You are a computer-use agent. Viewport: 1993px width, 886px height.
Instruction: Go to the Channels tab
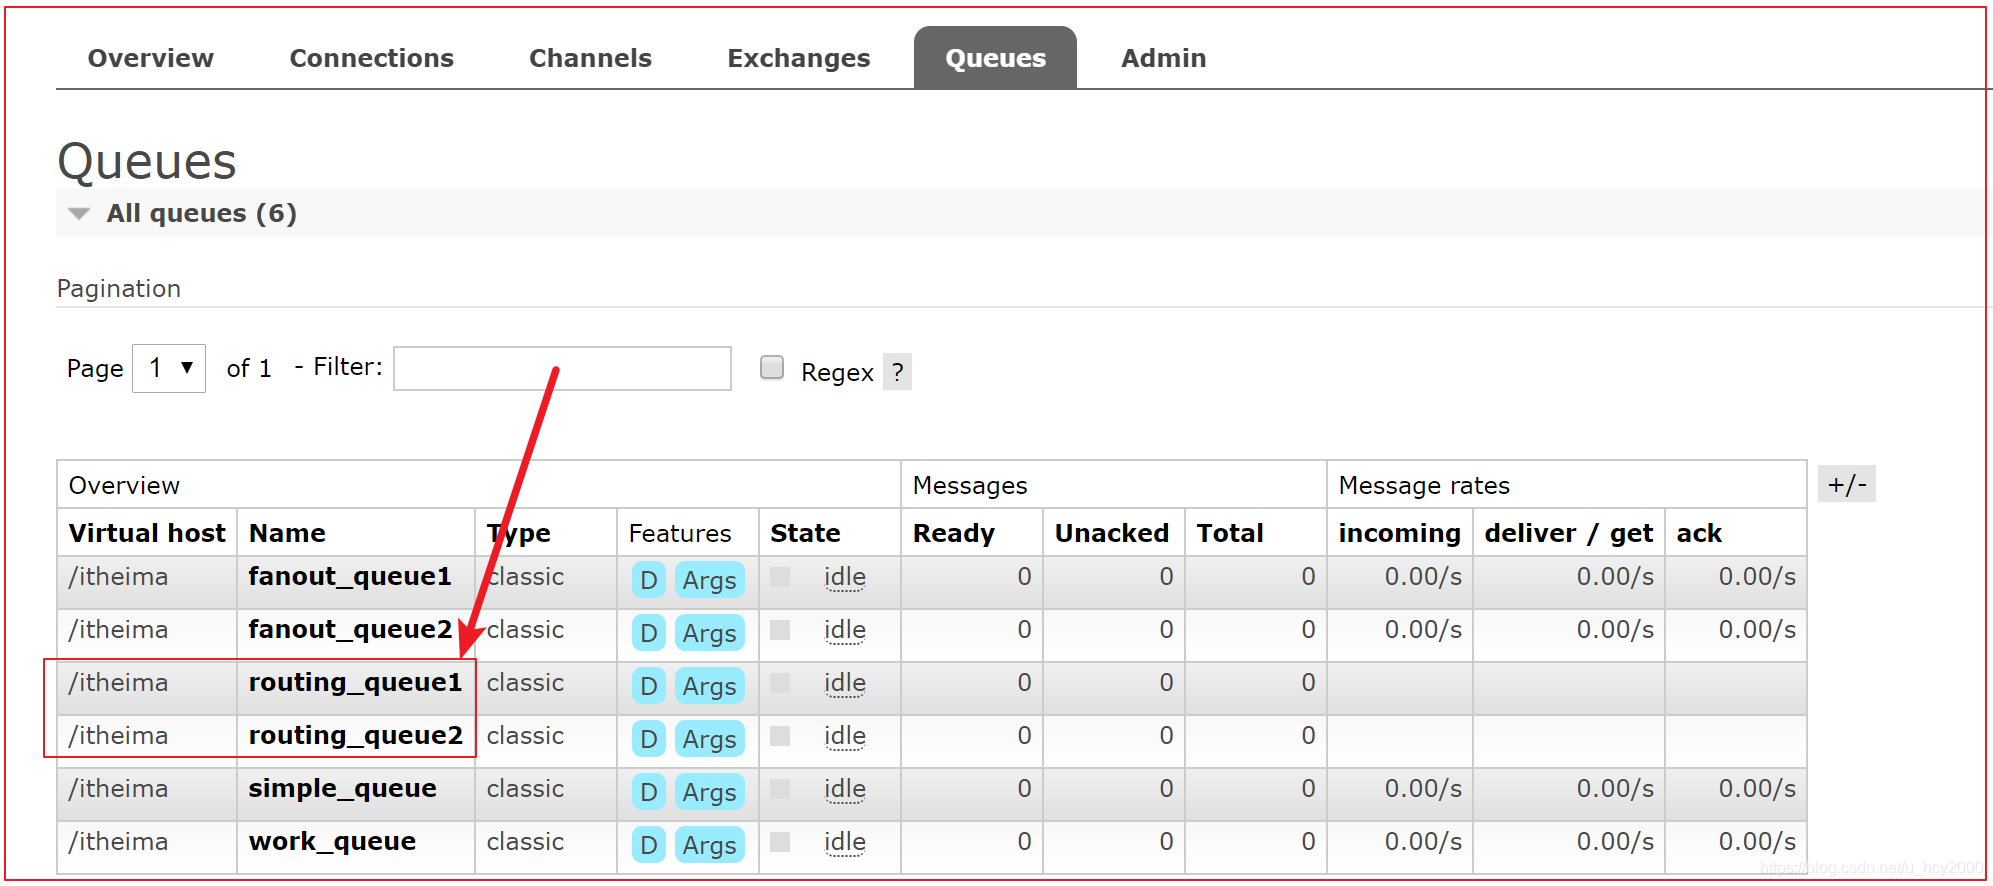point(590,58)
